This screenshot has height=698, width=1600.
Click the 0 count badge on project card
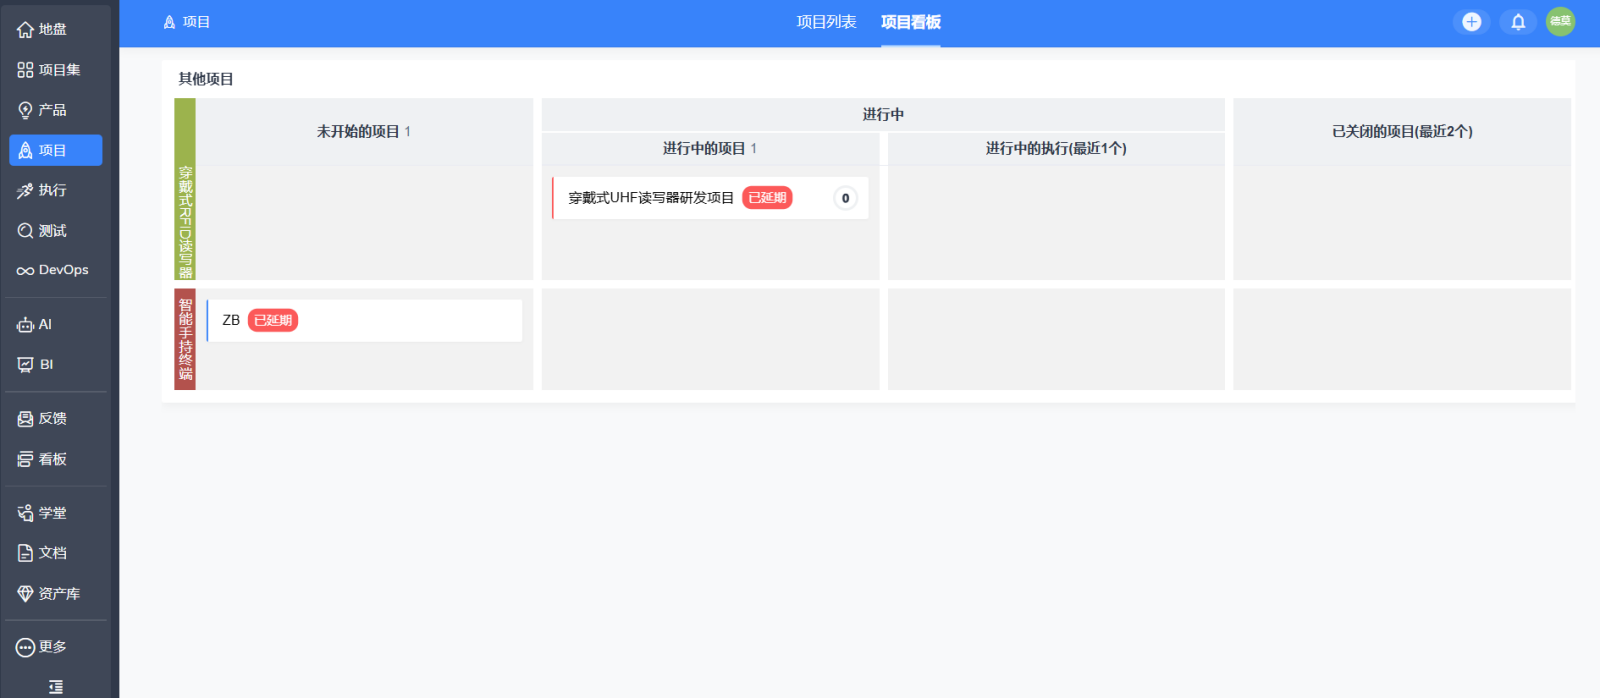pos(845,198)
